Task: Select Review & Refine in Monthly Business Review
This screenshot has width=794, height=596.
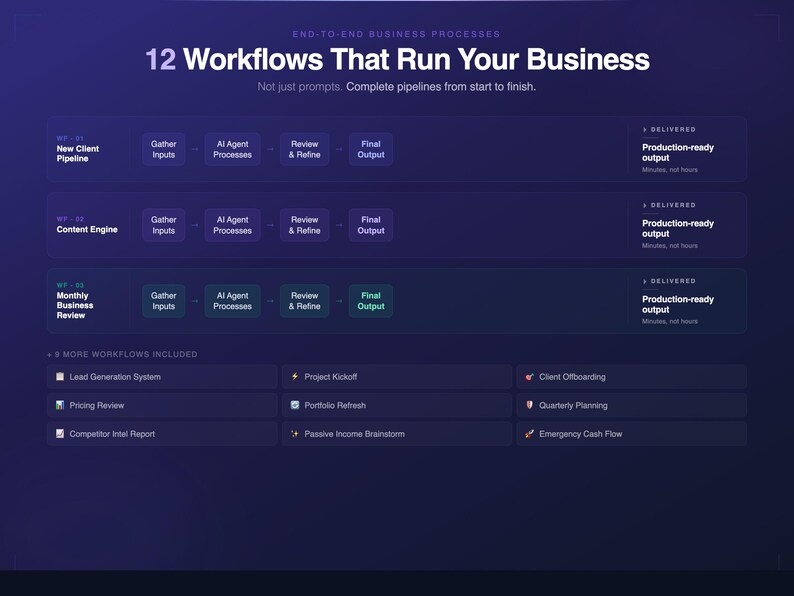Action: coord(304,301)
